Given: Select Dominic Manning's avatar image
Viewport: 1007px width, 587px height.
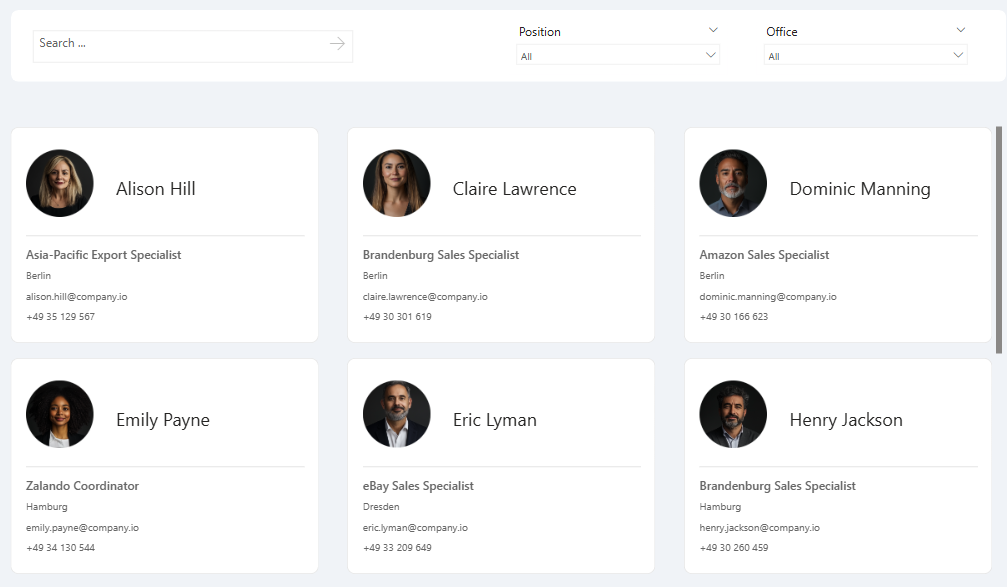Looking at the screenshot, I should tap(733, 183).
